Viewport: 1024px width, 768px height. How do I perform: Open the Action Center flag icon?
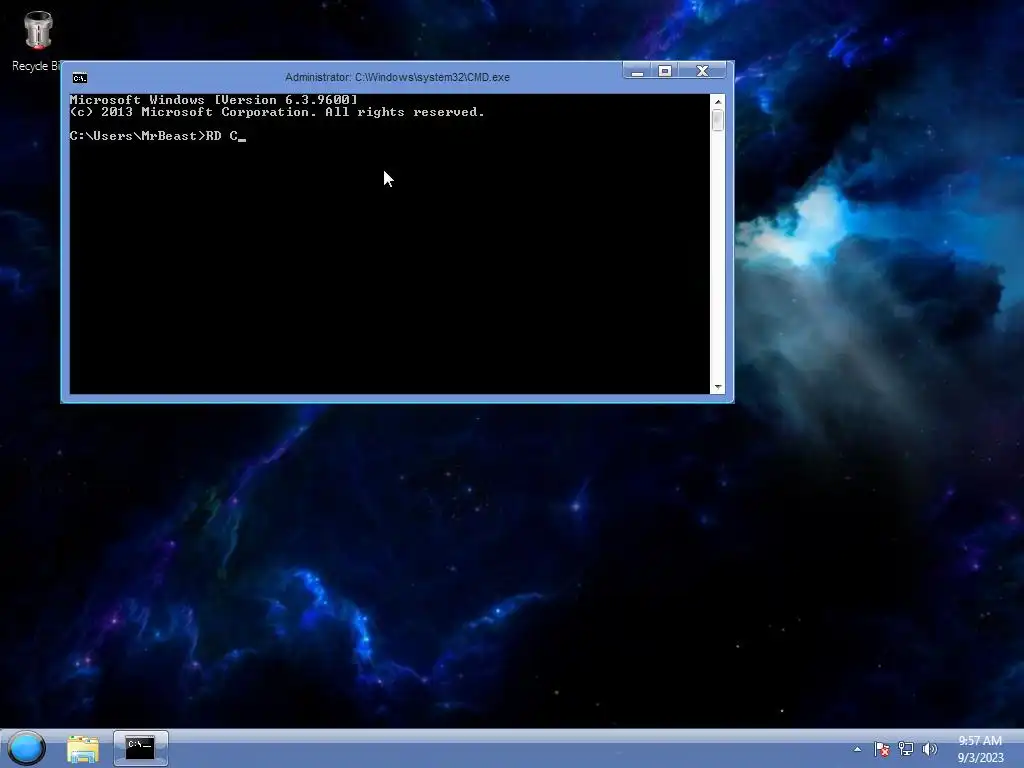(882, 749)
